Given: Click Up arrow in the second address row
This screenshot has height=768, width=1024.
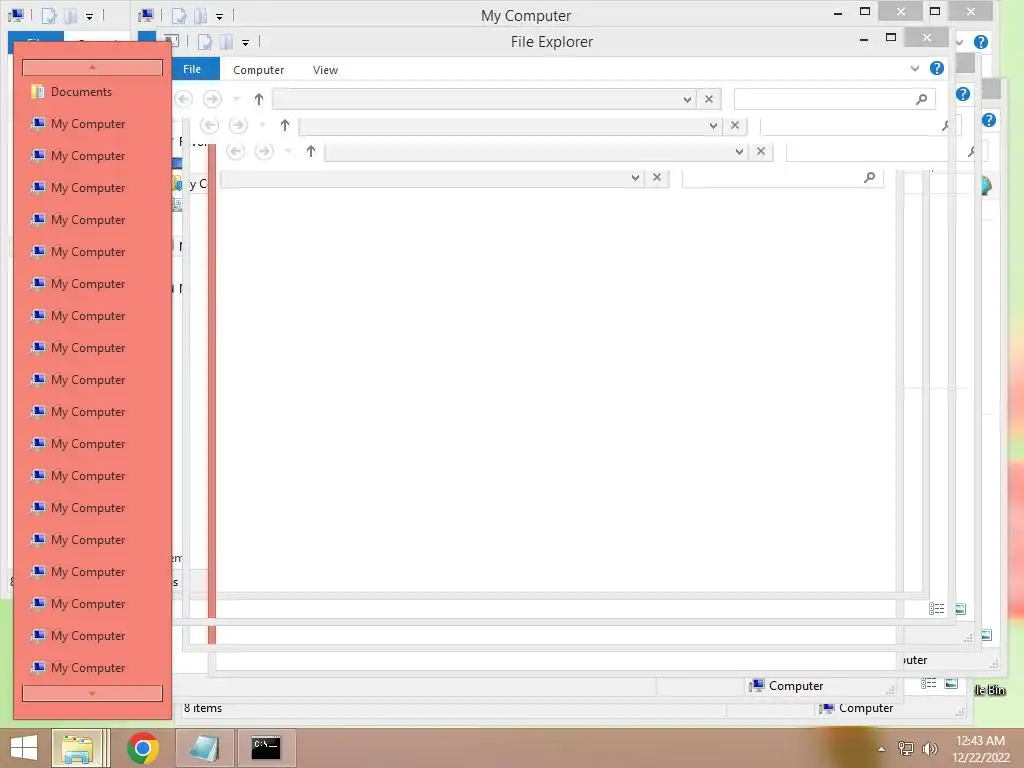Looking at the screenshot, I should pyautogui.click(x=285, y=125).
